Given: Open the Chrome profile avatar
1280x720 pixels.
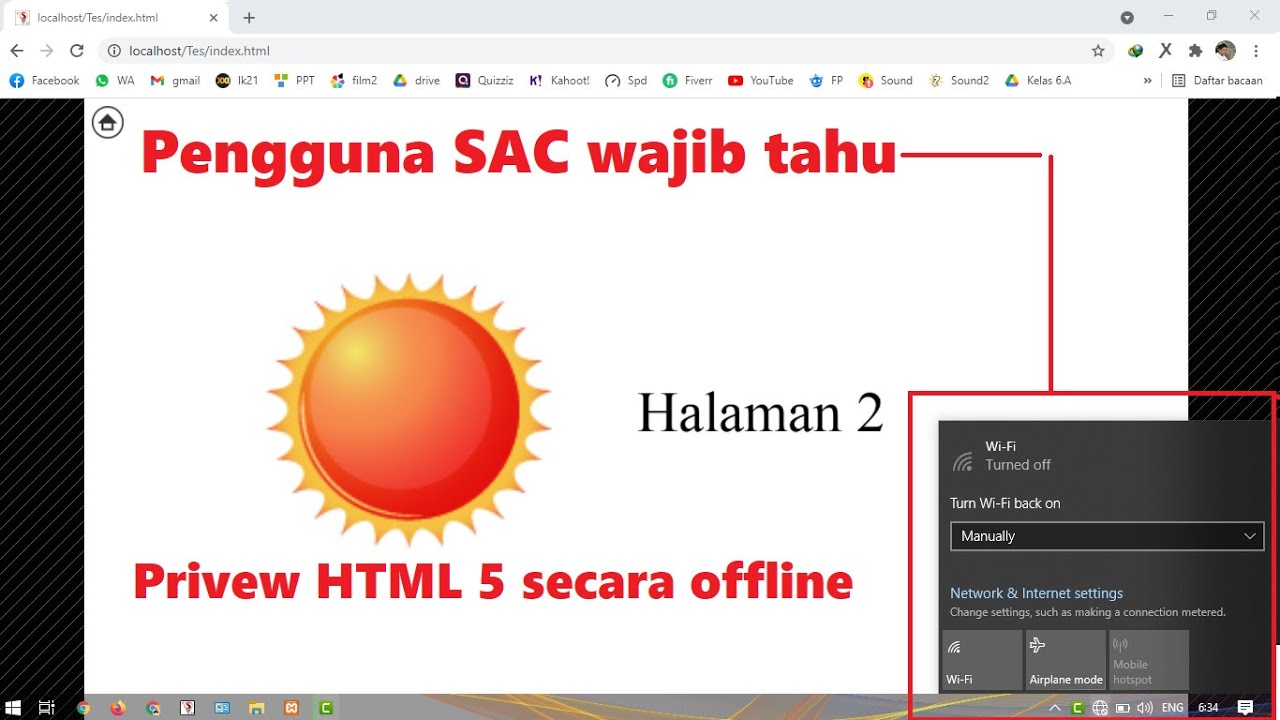Looking at the screenshot, I should [1225, 50].
